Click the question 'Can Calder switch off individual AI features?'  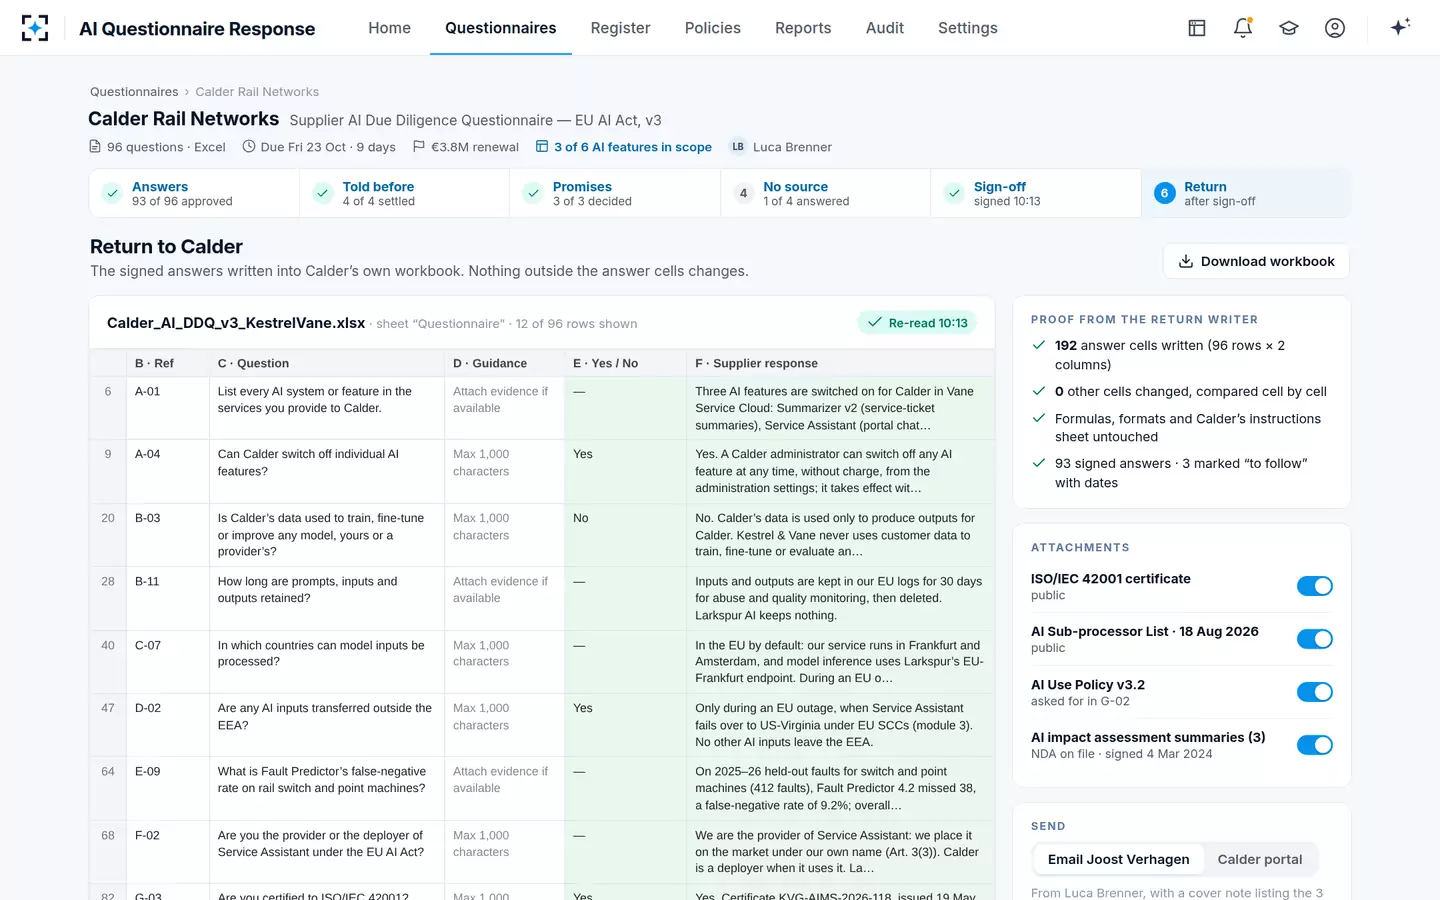click(x=327, y=471)
